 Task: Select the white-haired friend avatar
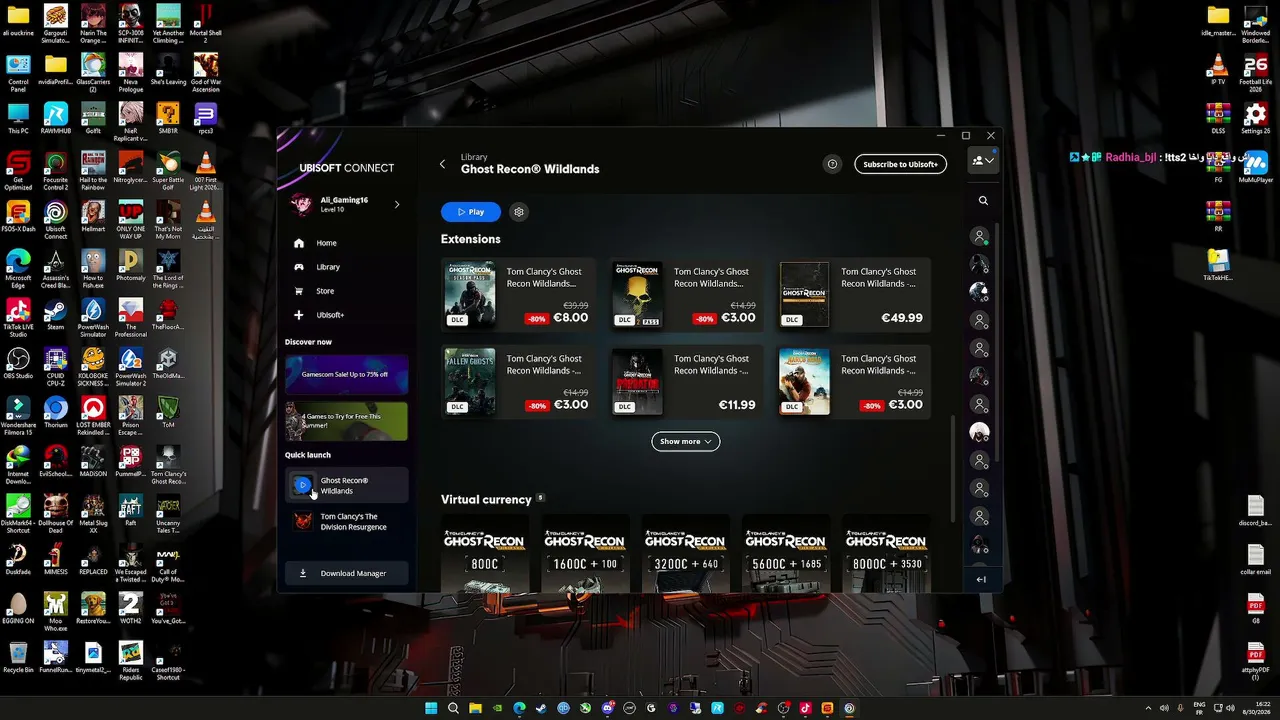[x=980, y=432]
